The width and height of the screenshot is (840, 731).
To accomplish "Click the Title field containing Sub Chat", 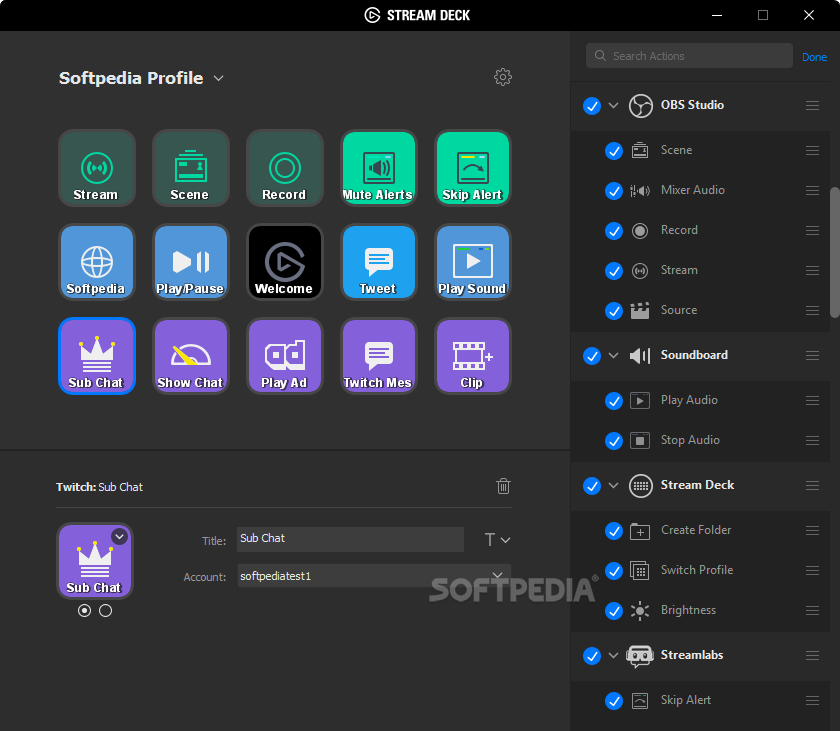I will pos(350,539).
